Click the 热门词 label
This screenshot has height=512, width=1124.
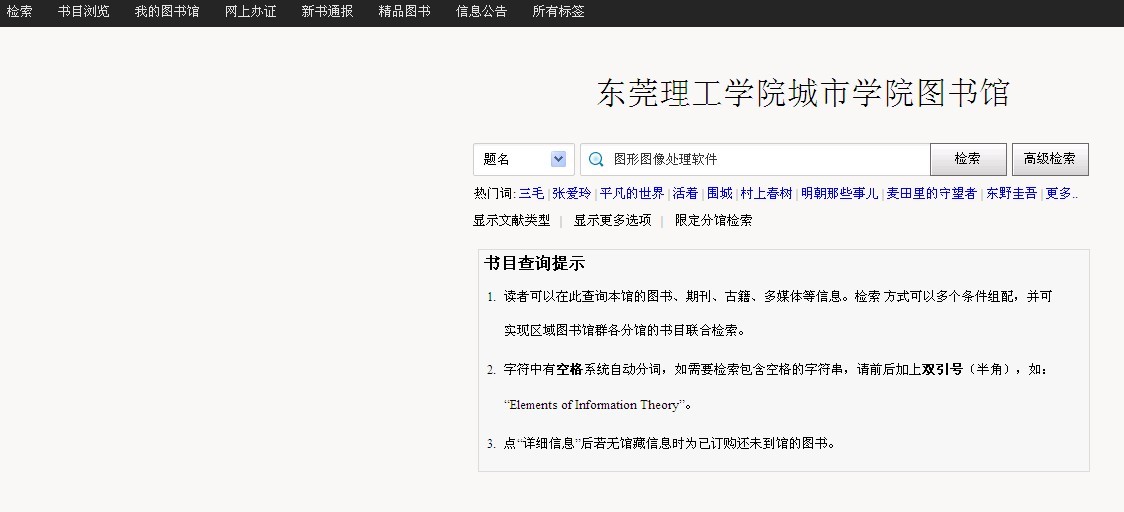pyautogui.click(x=493, y=194)
